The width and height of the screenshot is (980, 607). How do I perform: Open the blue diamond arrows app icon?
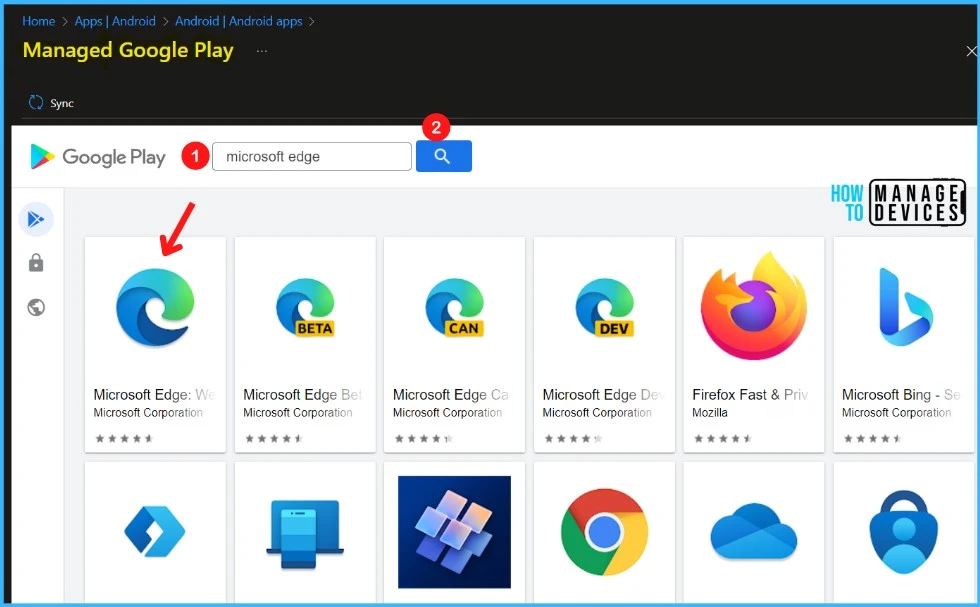click(155, 531)
